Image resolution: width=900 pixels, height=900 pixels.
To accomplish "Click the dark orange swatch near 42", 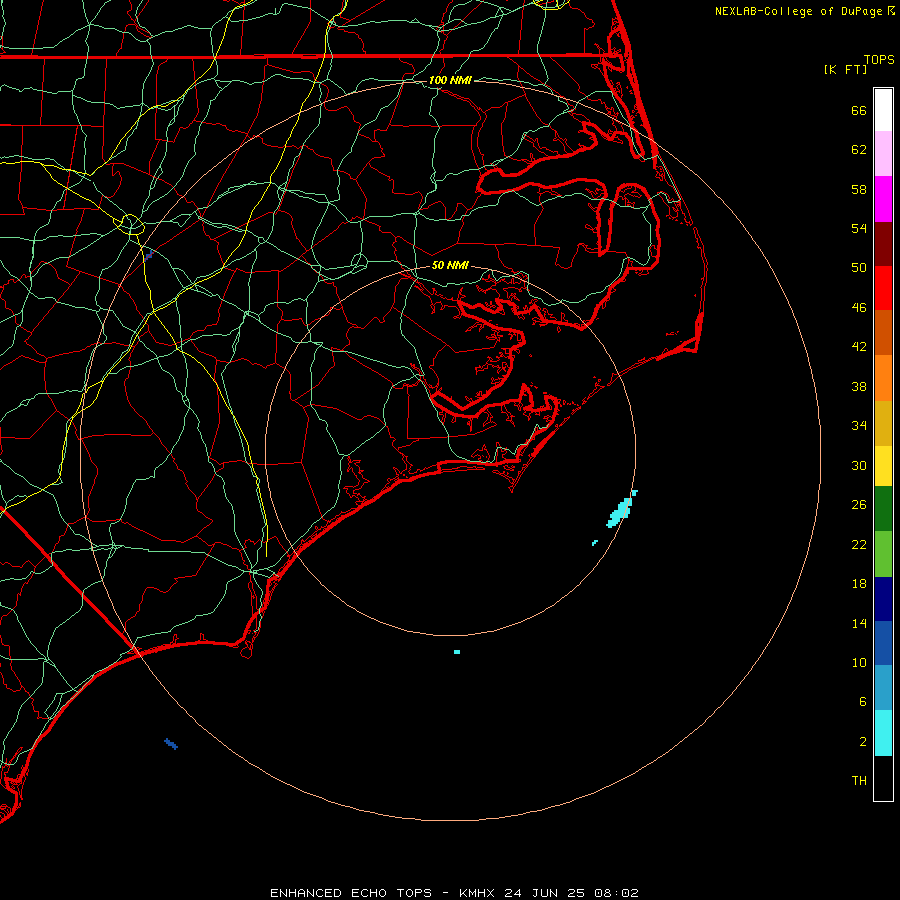I will (x=883, y=333).
